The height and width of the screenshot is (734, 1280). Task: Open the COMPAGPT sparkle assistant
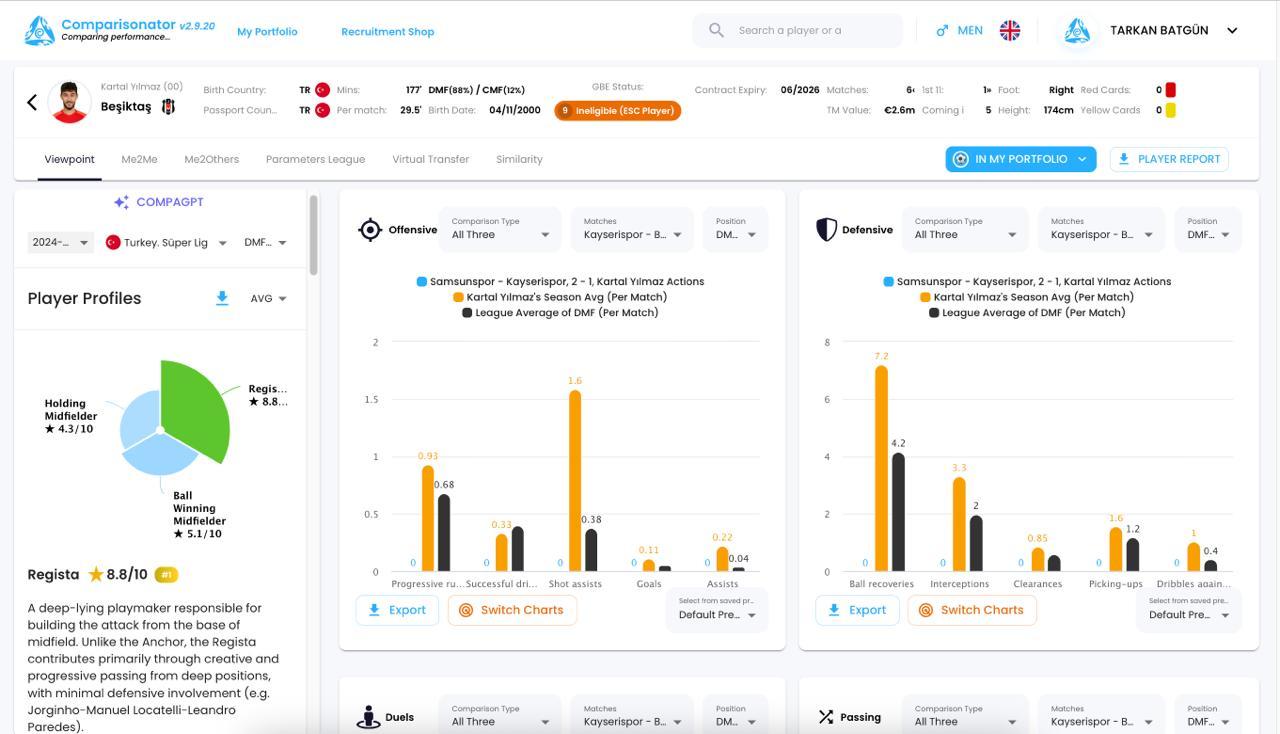coord(158,202)
